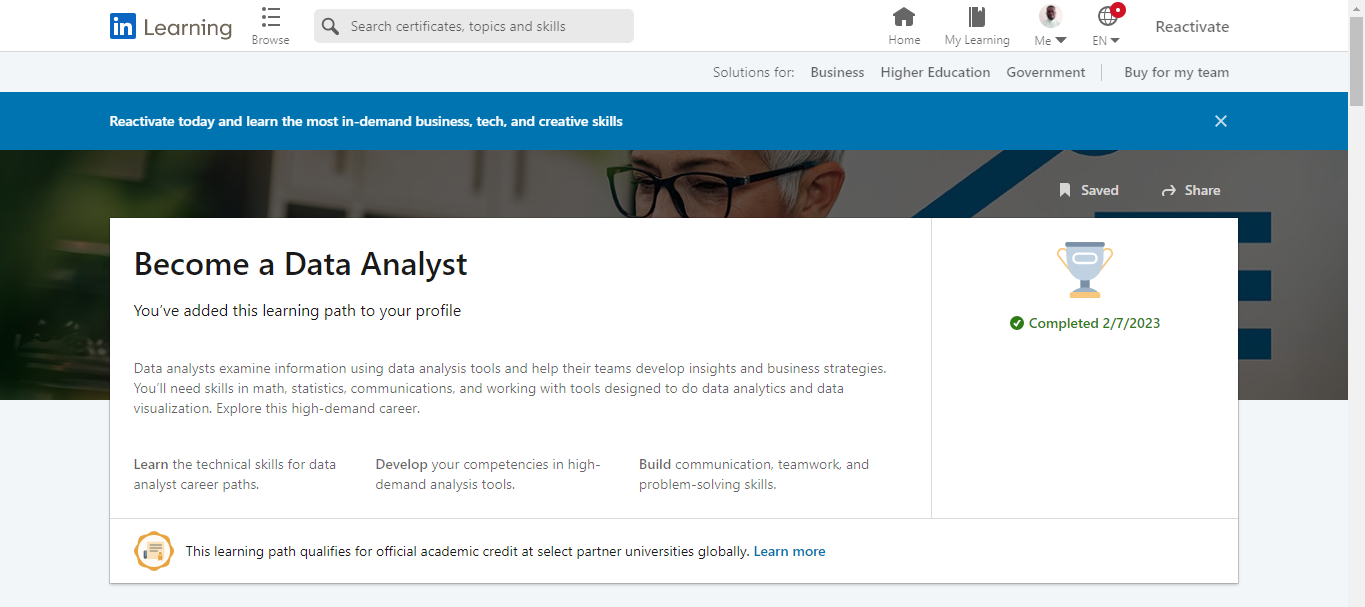Screen dimensions: 1365x607
Task: Expand the Me dropdown arrow
Action: pyautogui.click(x=1061, y=41)
